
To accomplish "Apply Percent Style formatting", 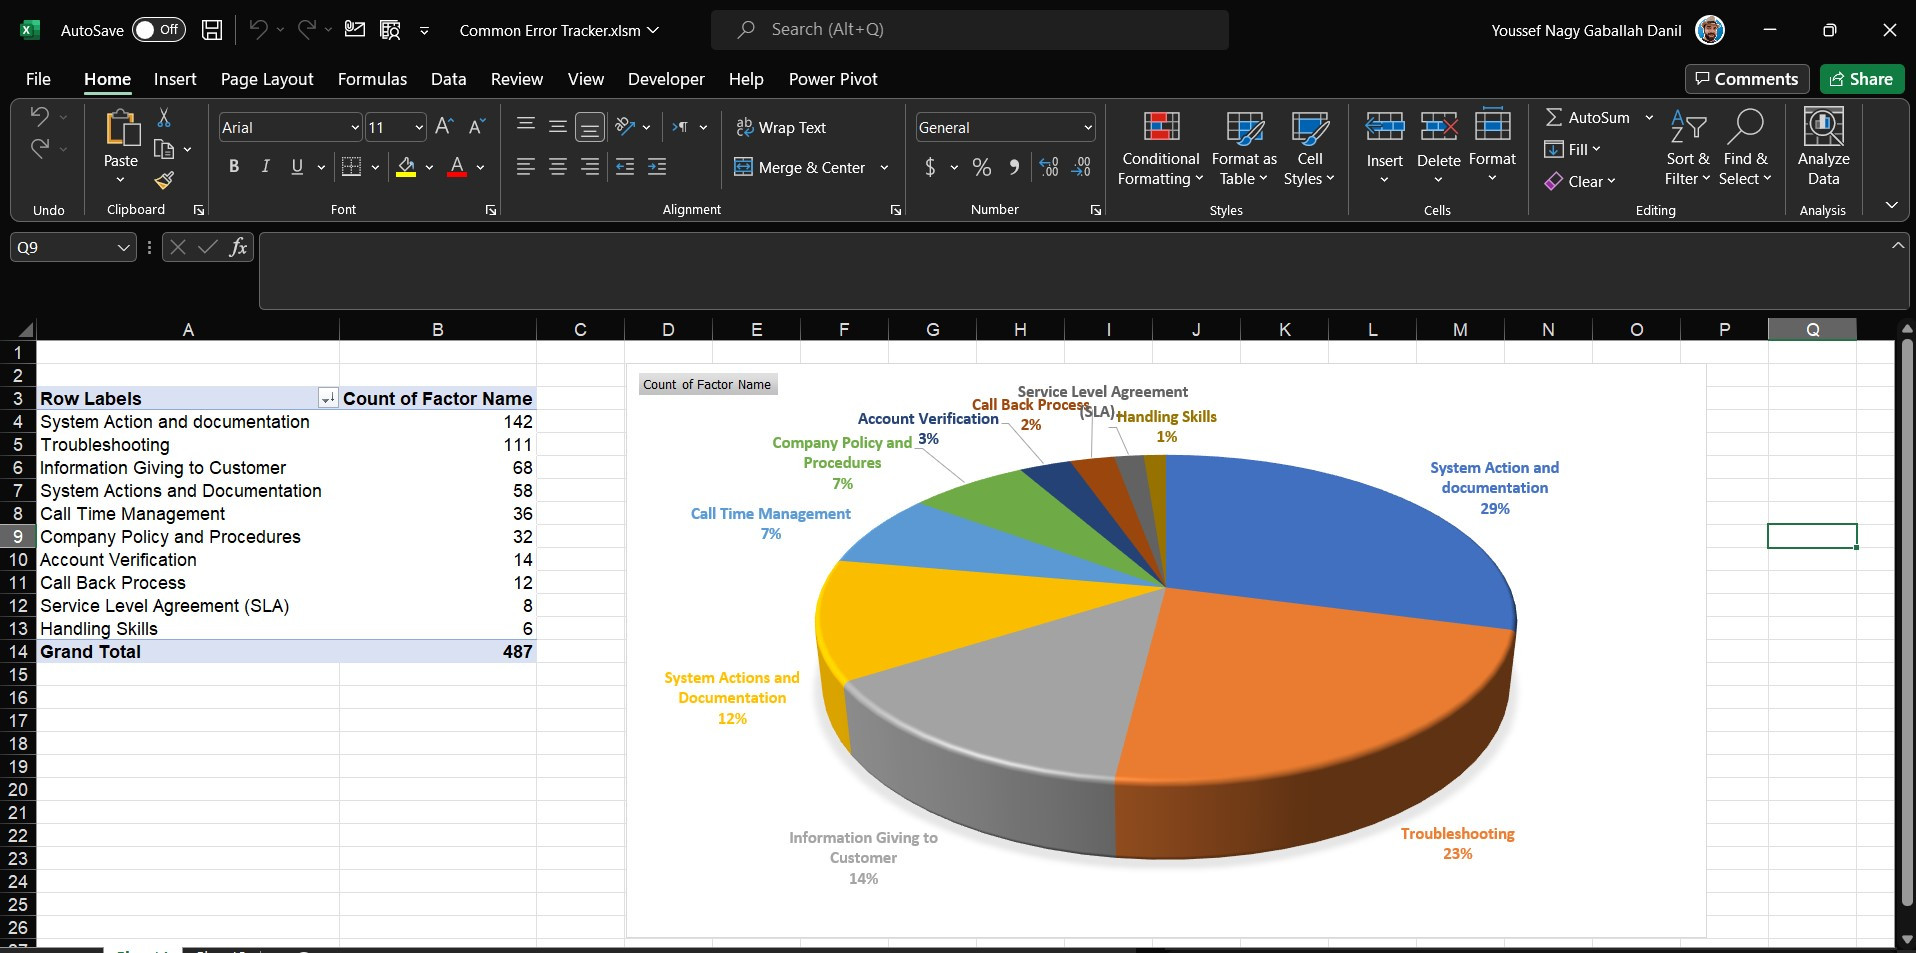I will (981, 167).
